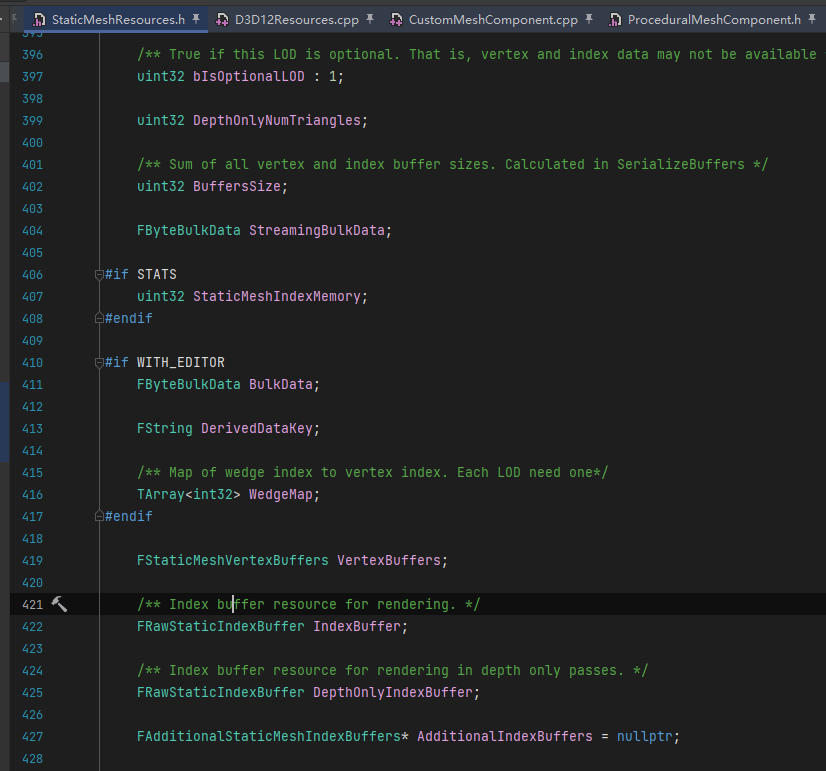
Task: Place cursor on bIsOptionalLOD identifier
Action: pyautogui.click(x=249, y=77)
